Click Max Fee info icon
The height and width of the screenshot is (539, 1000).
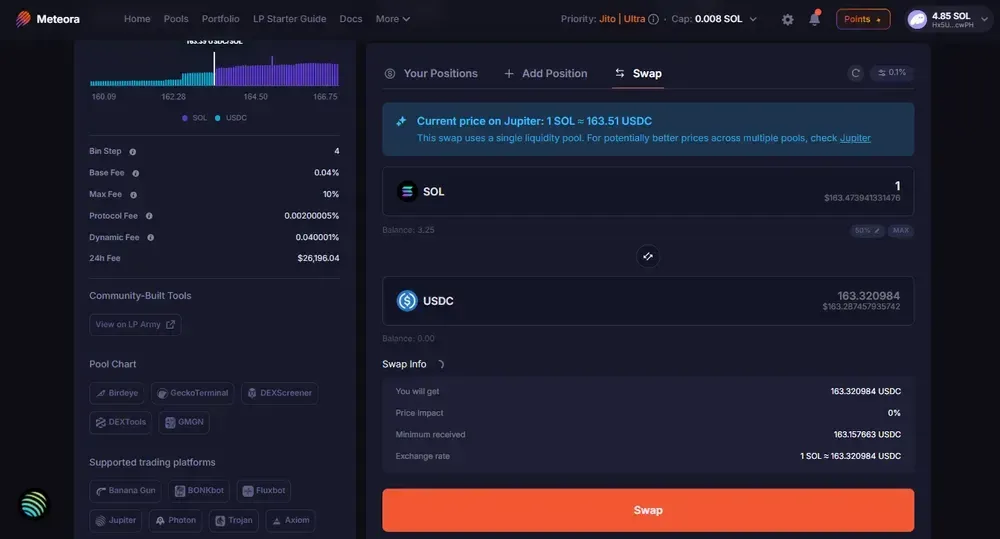click(x=133, y=195)
